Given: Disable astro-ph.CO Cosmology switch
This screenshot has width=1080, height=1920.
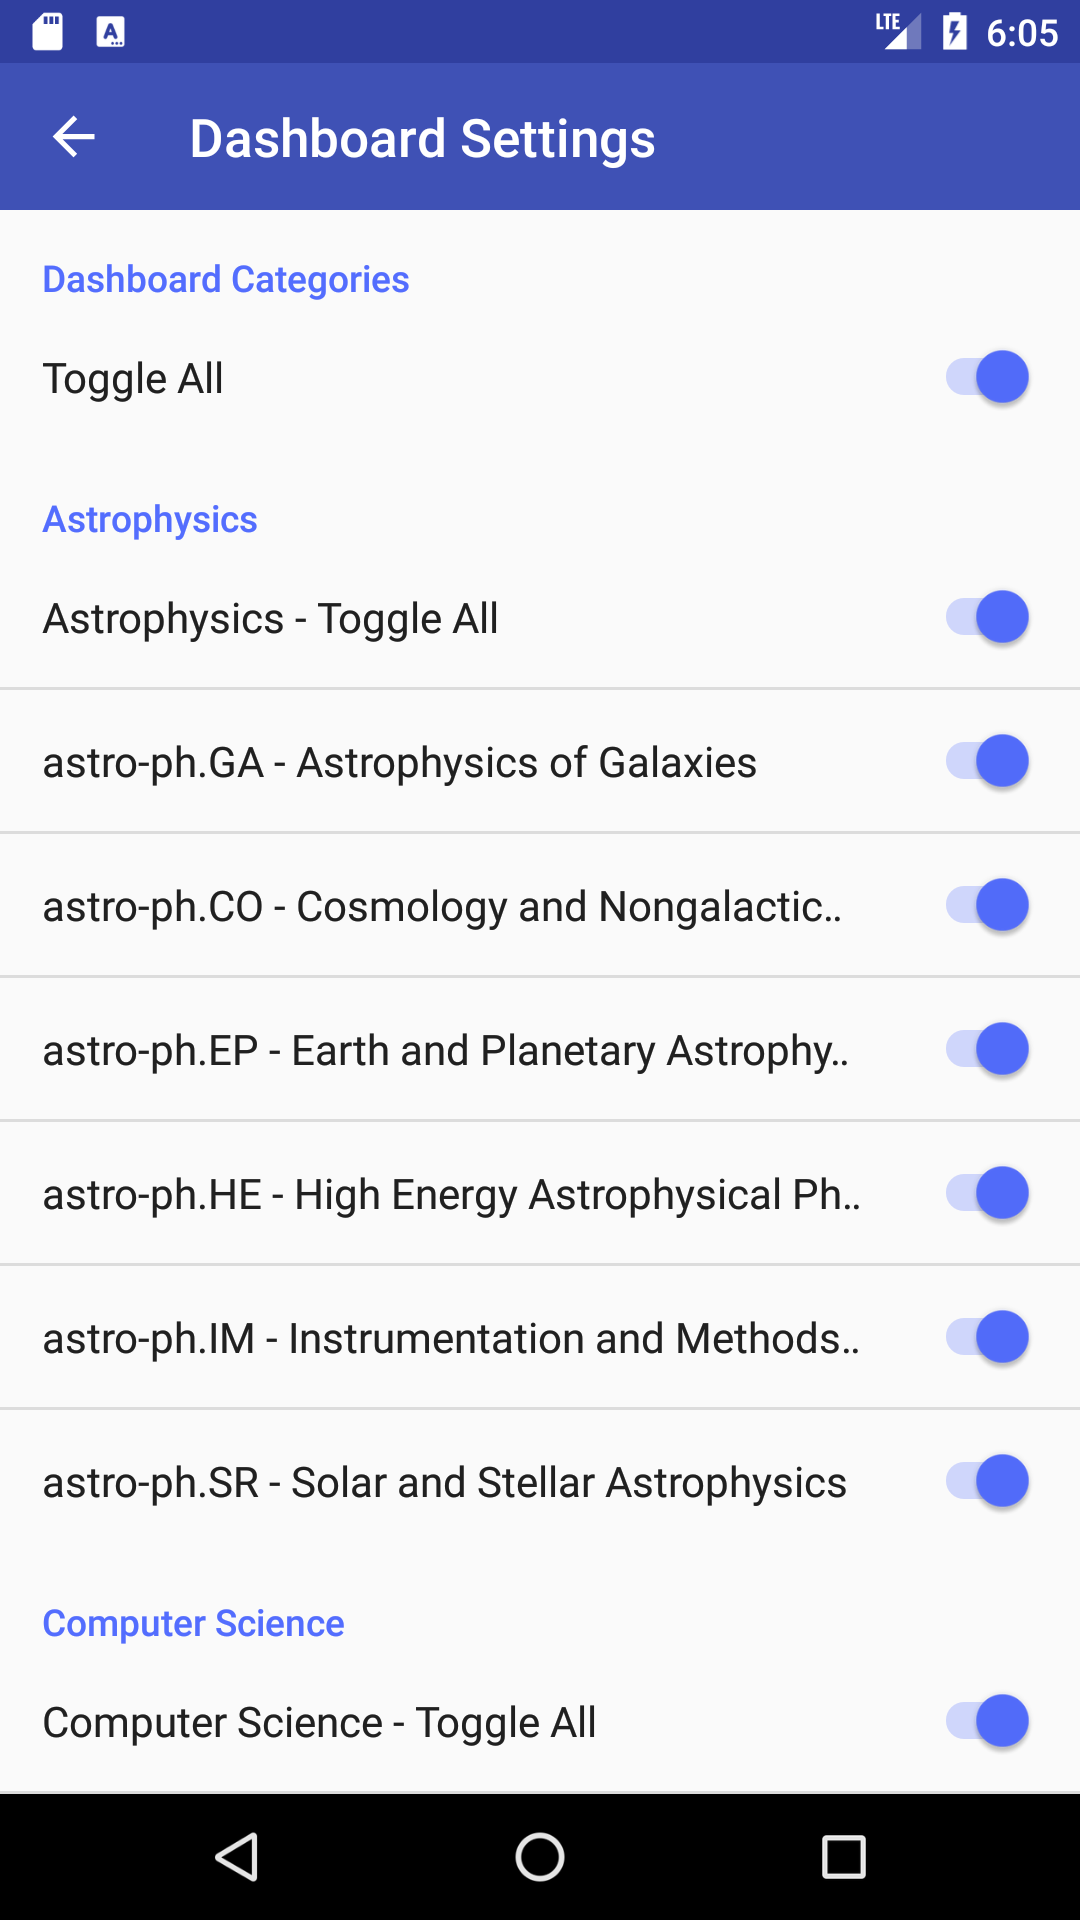Looking at the screenshot, I should (x=987, y=905).
